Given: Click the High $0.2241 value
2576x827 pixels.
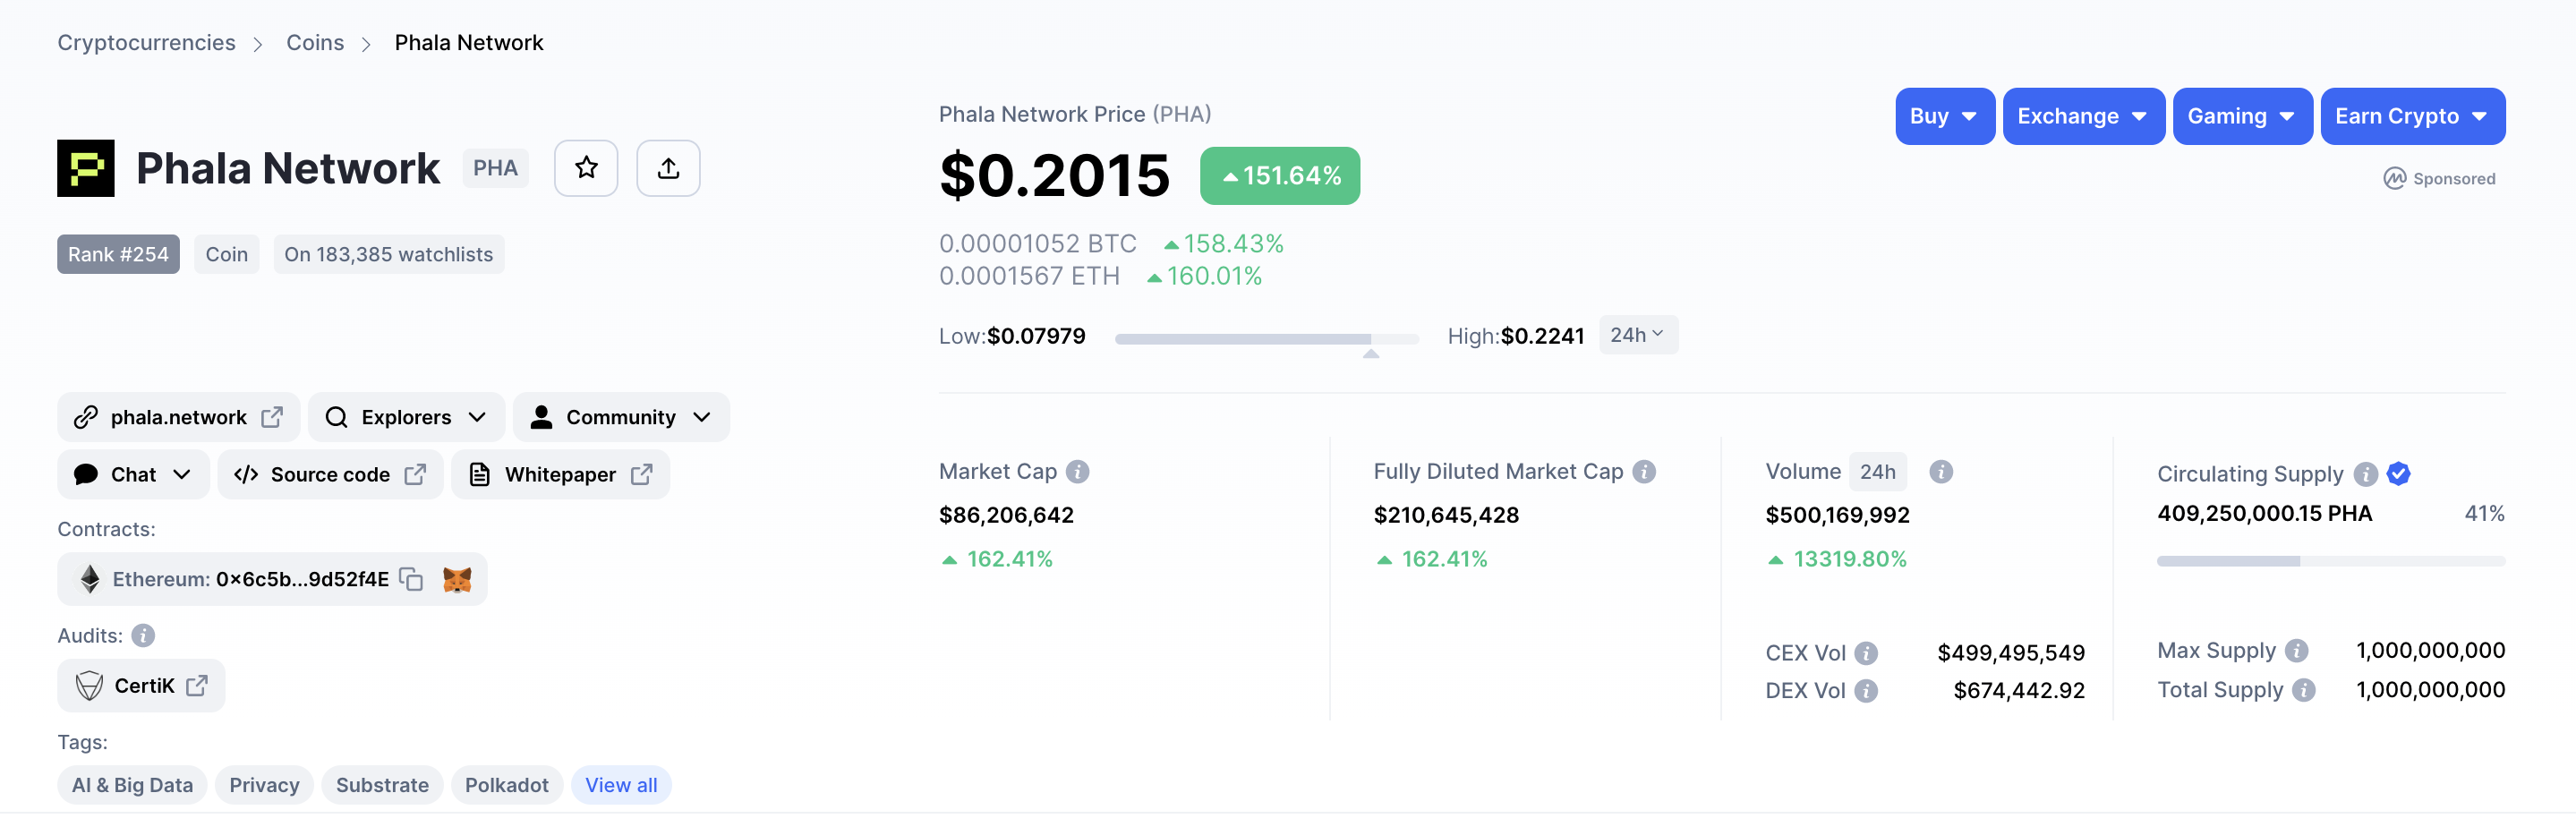Looking at the screenshot, I should click(x=1542, y=336).
